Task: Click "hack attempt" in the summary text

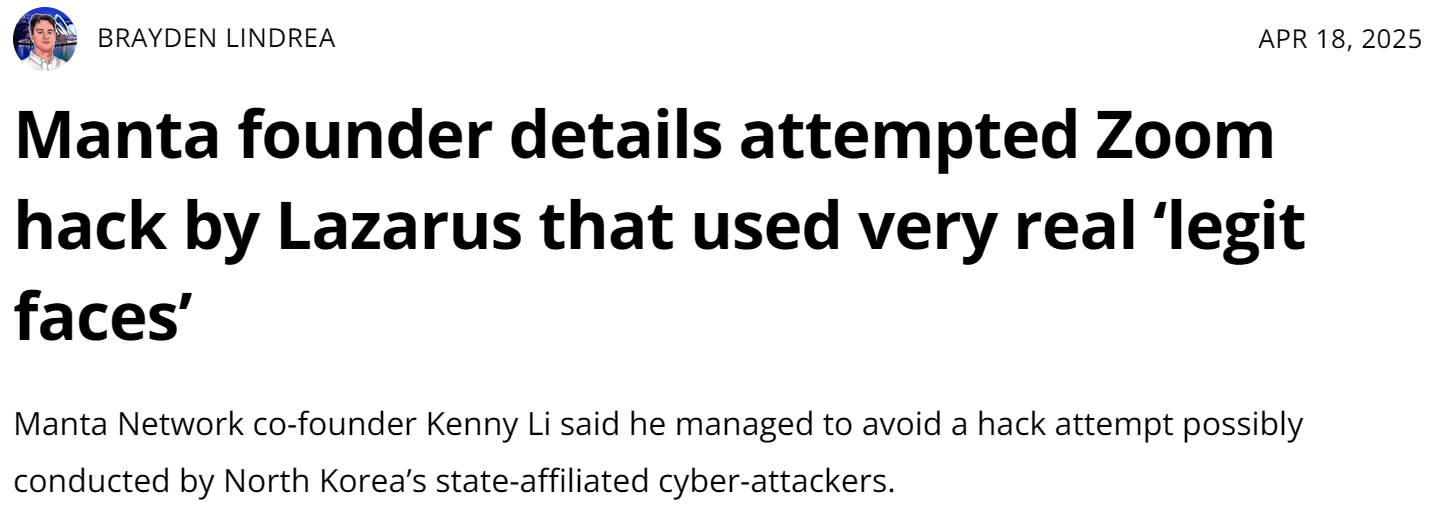Action: tap(1074, 425)
